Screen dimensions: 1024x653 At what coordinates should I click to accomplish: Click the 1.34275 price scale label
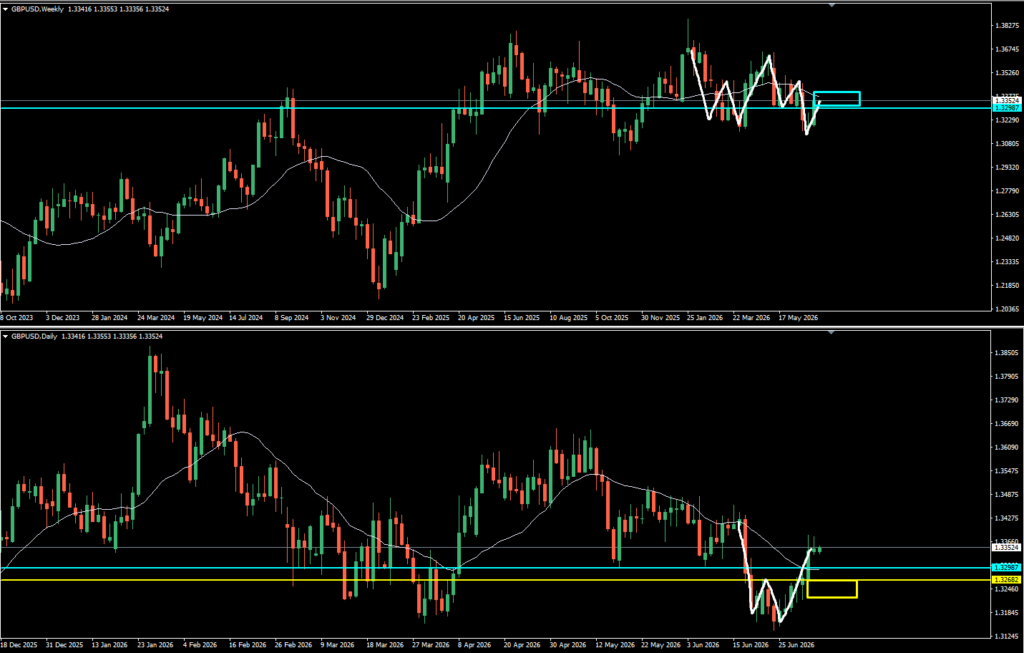(1007, 518)
